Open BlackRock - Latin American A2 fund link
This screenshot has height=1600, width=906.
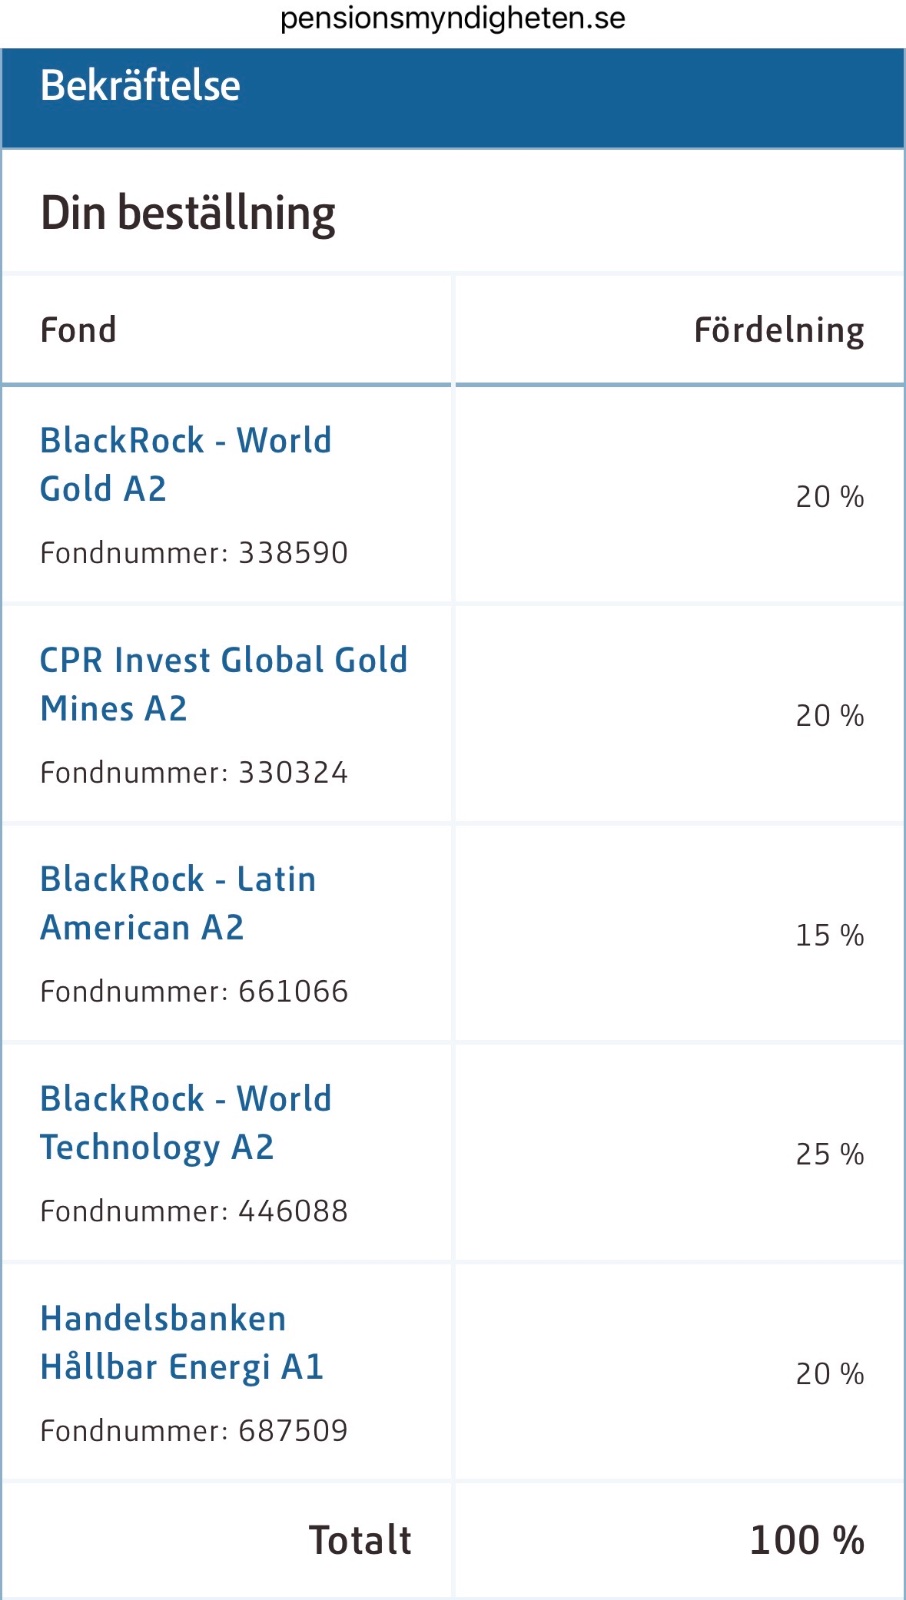pyautogui.click(x=178, y=903)
